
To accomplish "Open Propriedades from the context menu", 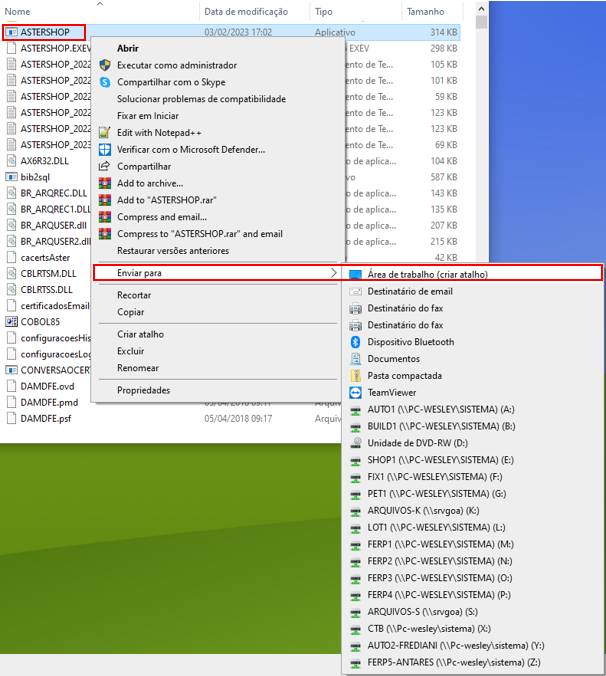I will coord(144,390).
